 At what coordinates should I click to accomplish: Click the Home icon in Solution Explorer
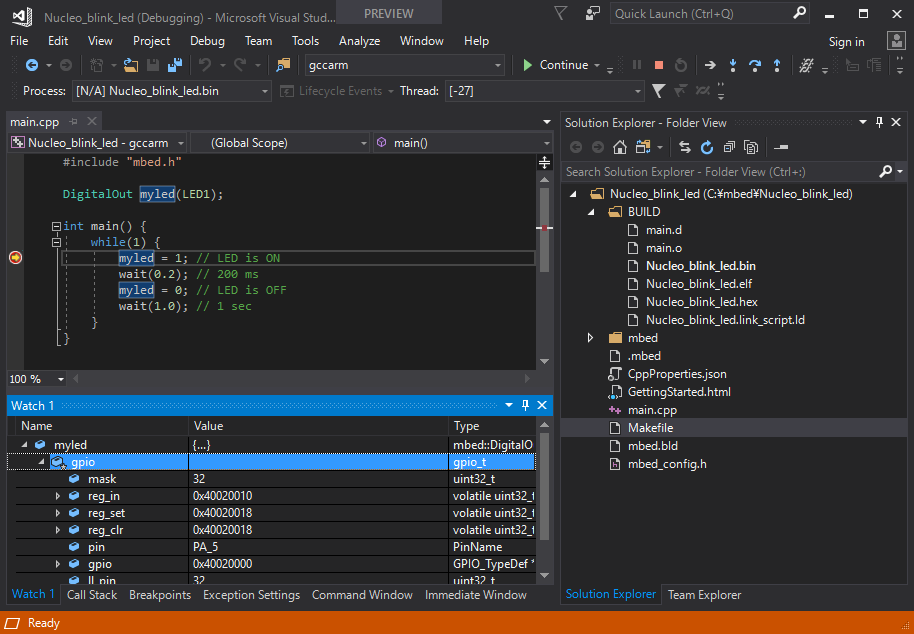tap(620, 147)
